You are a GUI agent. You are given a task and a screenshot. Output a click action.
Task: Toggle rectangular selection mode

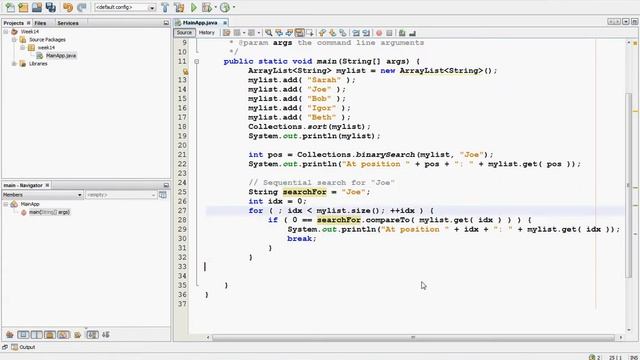310,33
